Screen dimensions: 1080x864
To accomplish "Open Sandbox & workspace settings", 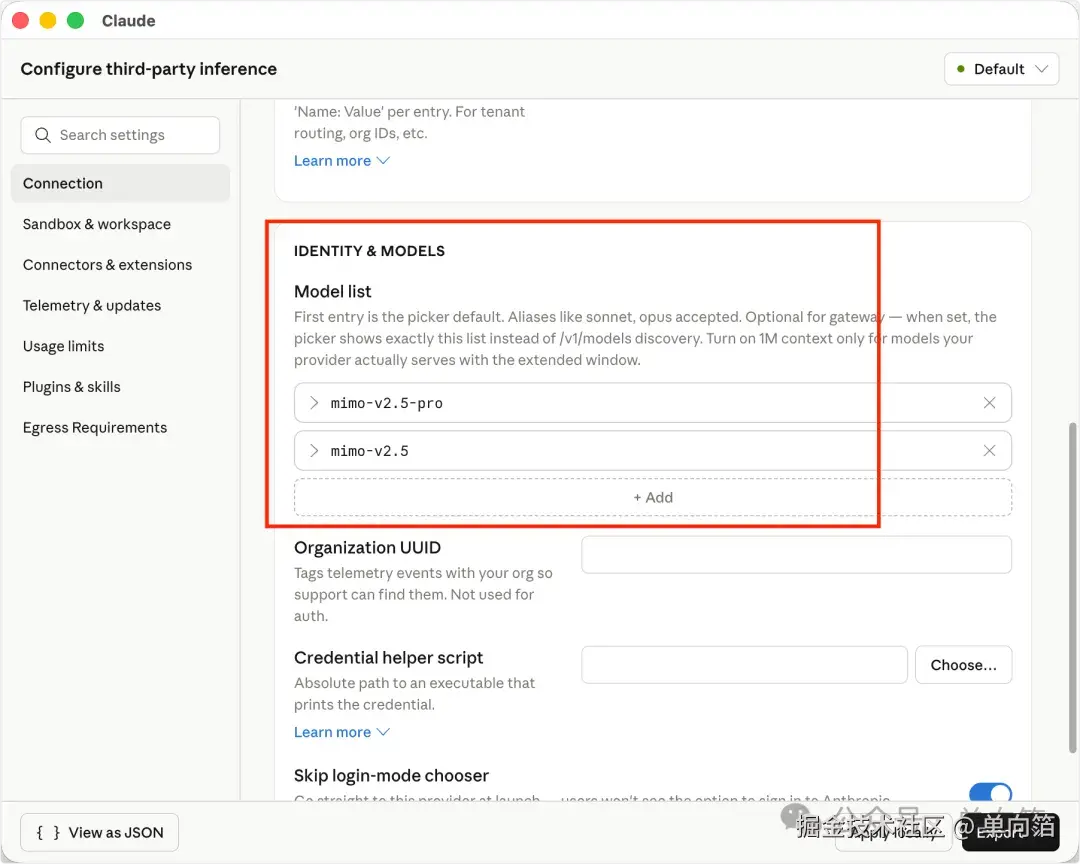I will point(96,224).
